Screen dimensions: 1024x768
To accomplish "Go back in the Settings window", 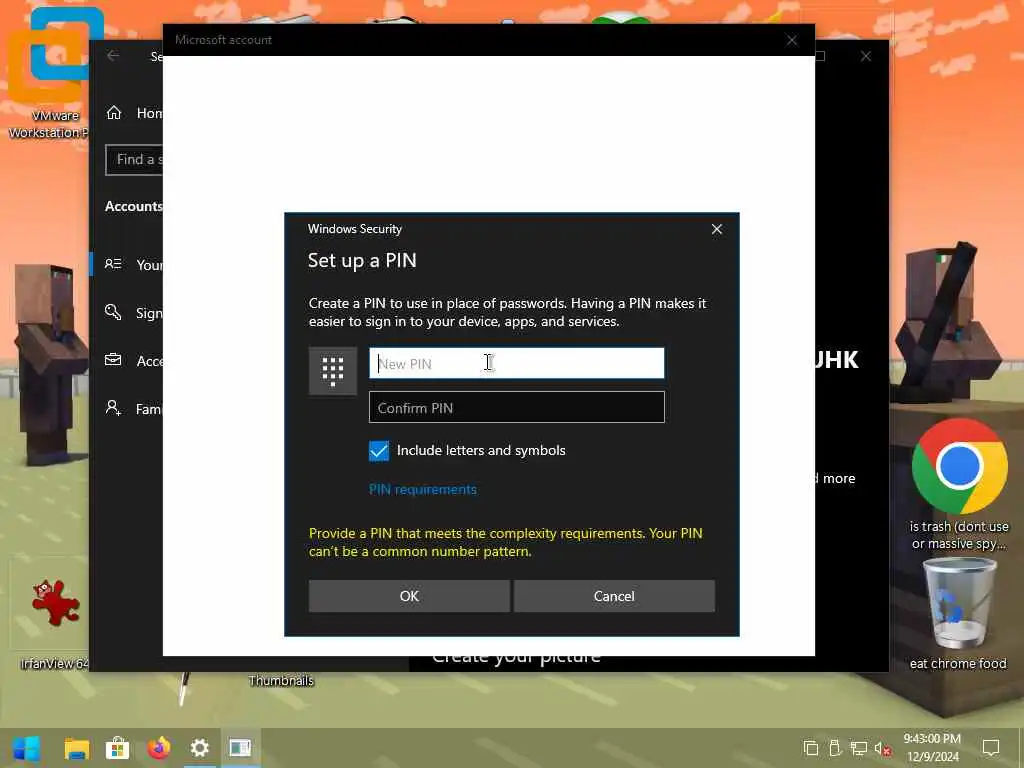I will point(114,56).
